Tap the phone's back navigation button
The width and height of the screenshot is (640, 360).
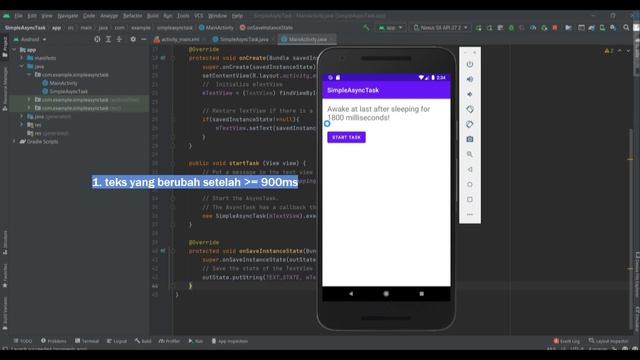coord(351,293)
